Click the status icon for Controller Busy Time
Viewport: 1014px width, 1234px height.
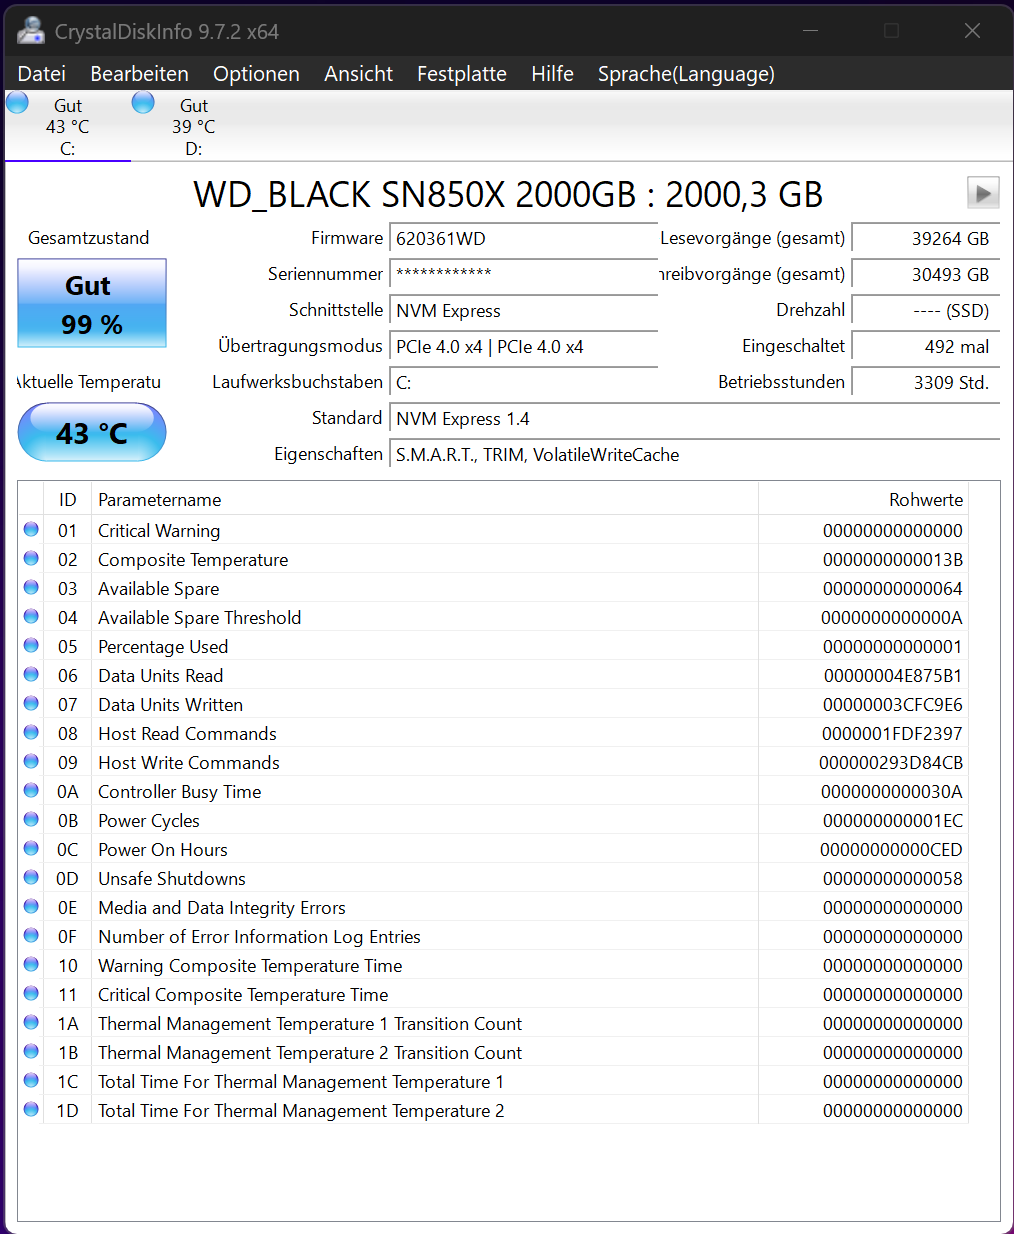click(x=31, y=790)
